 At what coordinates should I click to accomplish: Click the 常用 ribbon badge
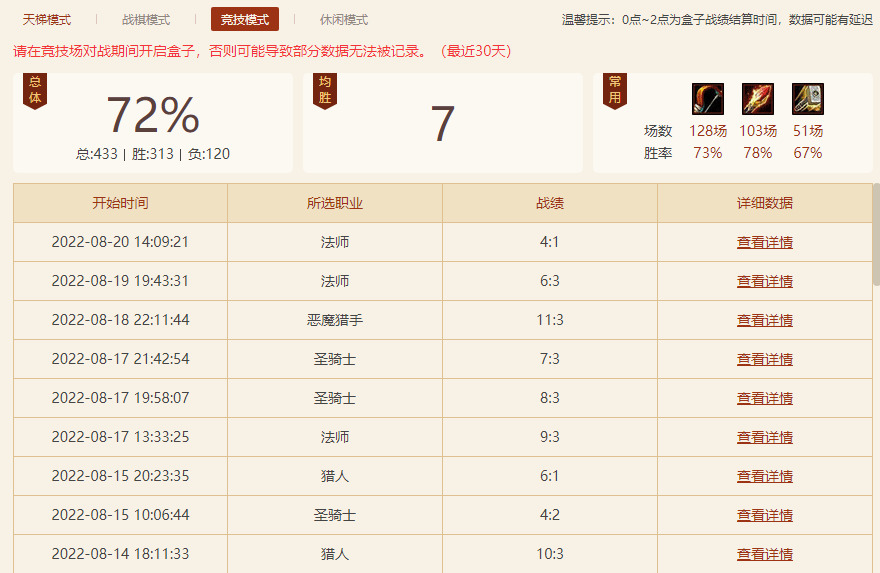pyautogui.click(x=615, y=90)
